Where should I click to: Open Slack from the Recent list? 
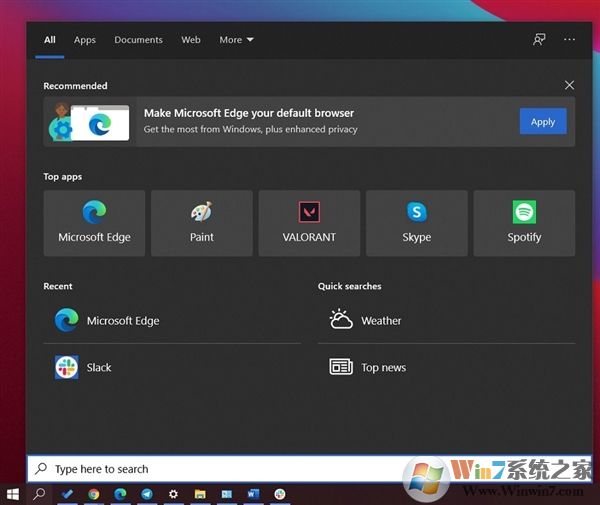click(99, 368)
